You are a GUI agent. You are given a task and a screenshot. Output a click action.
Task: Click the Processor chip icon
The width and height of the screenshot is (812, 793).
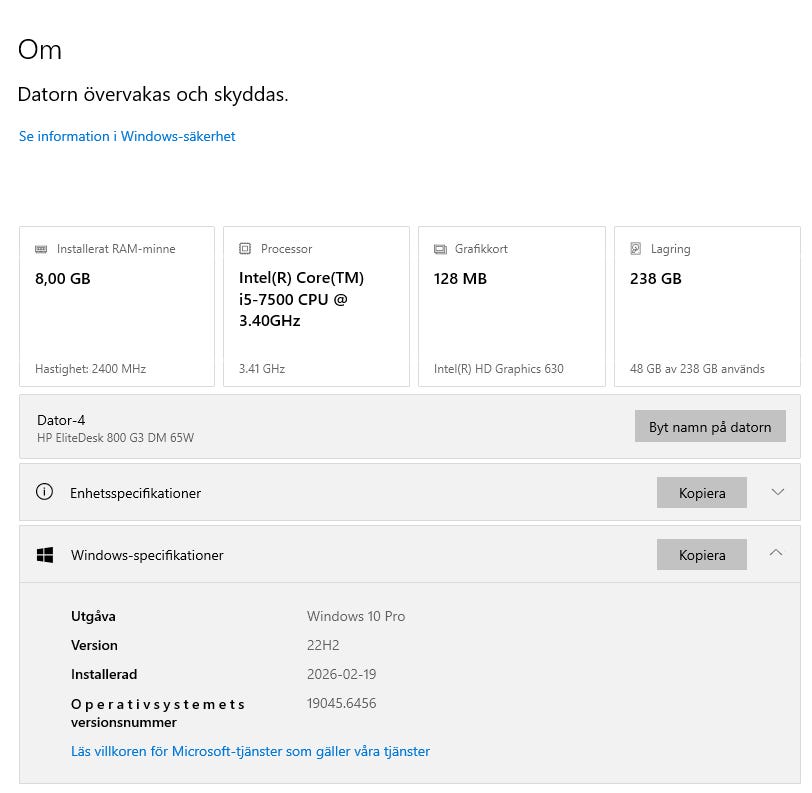click(x=245, y=249)
